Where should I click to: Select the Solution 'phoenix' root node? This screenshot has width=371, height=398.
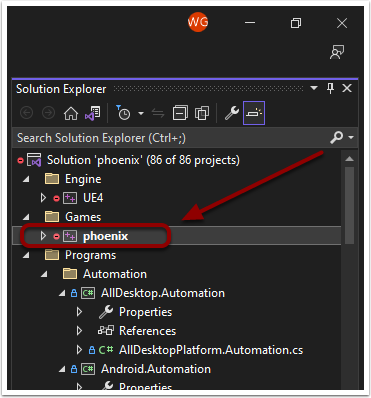coord(143,160)
